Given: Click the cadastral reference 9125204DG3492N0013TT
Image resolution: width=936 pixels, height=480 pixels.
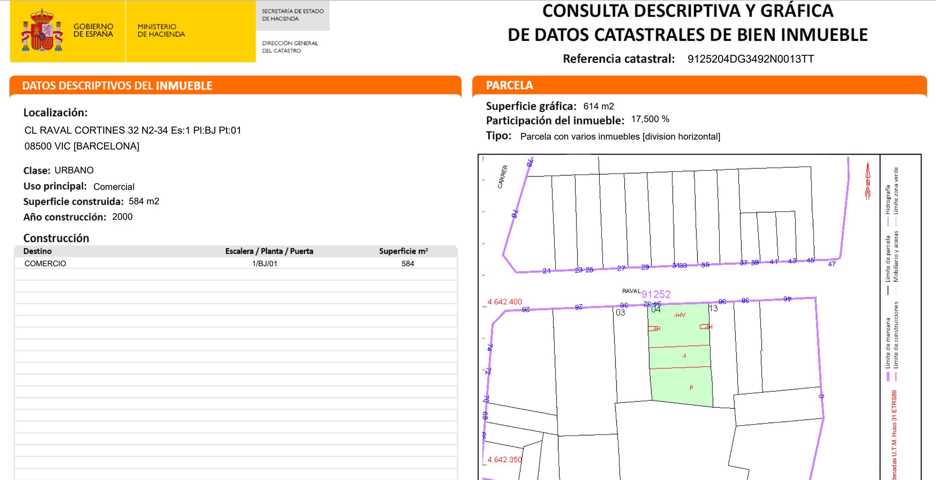Looking at the screenshot, I should pos(750,59).
